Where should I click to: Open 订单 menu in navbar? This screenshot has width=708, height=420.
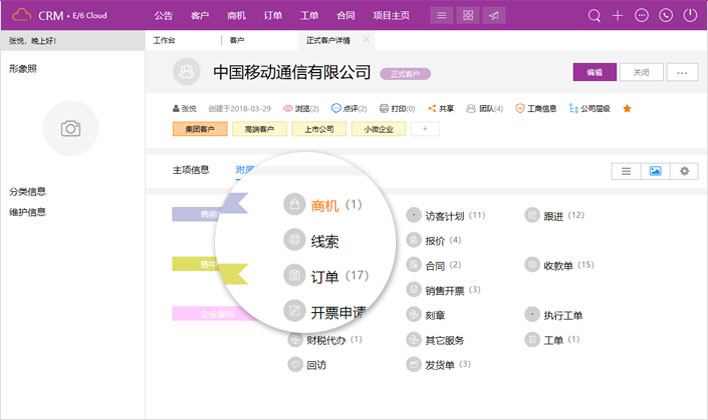pyautogui.click(x=273, y=16)
